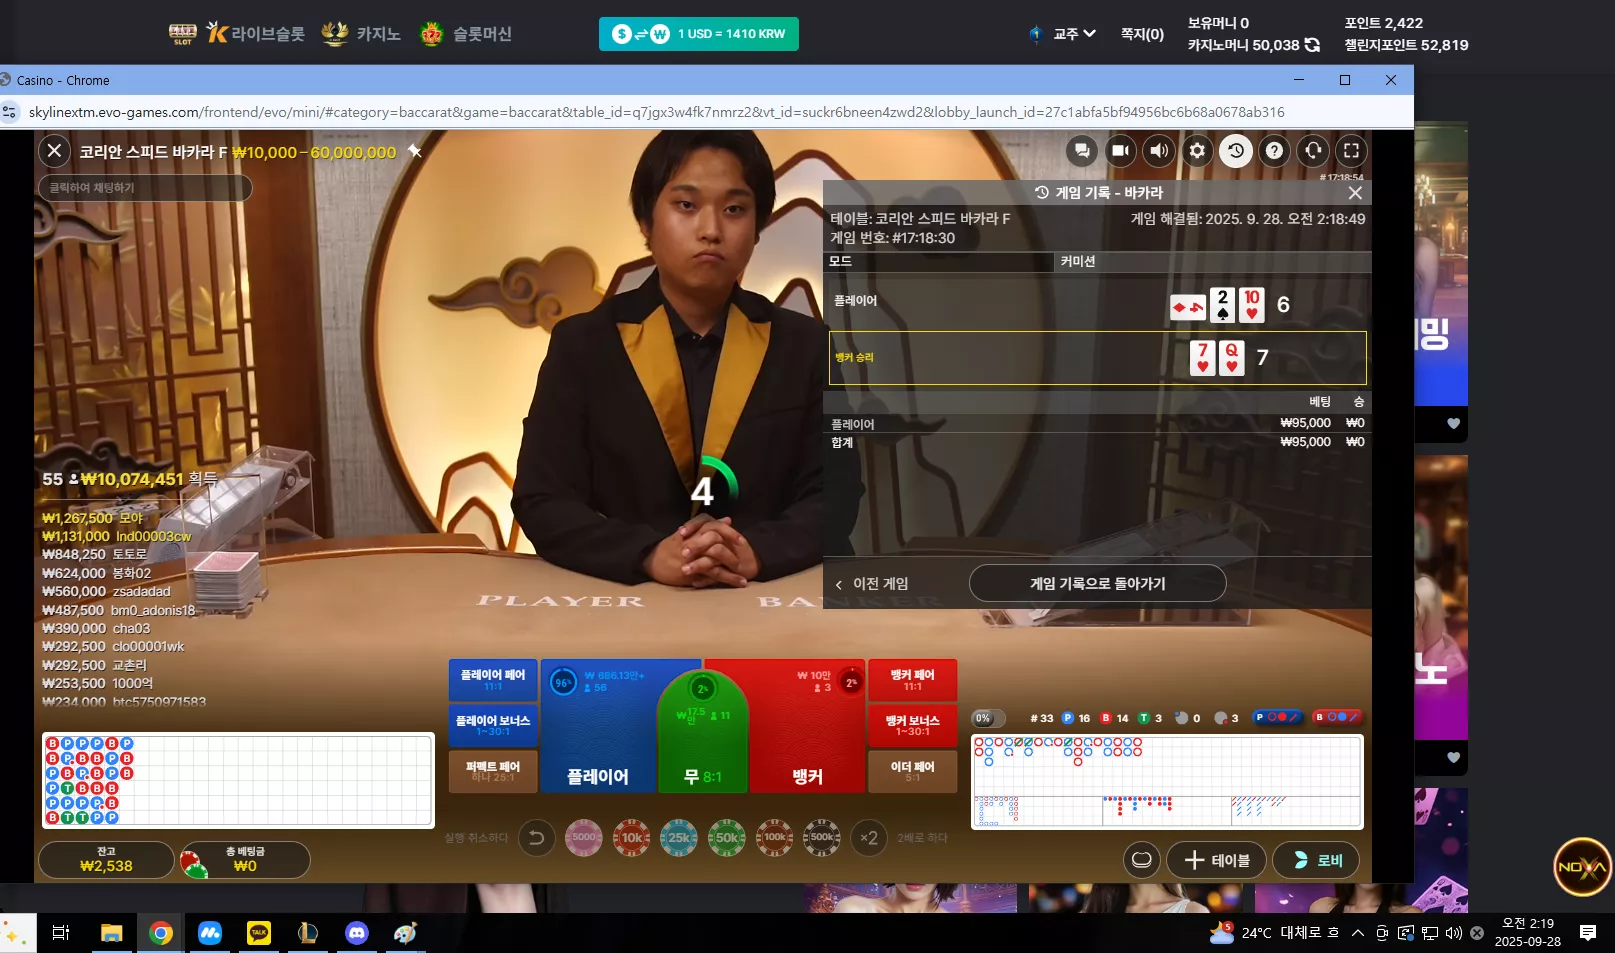Screen dimensions: 1615x953
Task: Open File Explorer from taskbar
Action: point(111,933)
